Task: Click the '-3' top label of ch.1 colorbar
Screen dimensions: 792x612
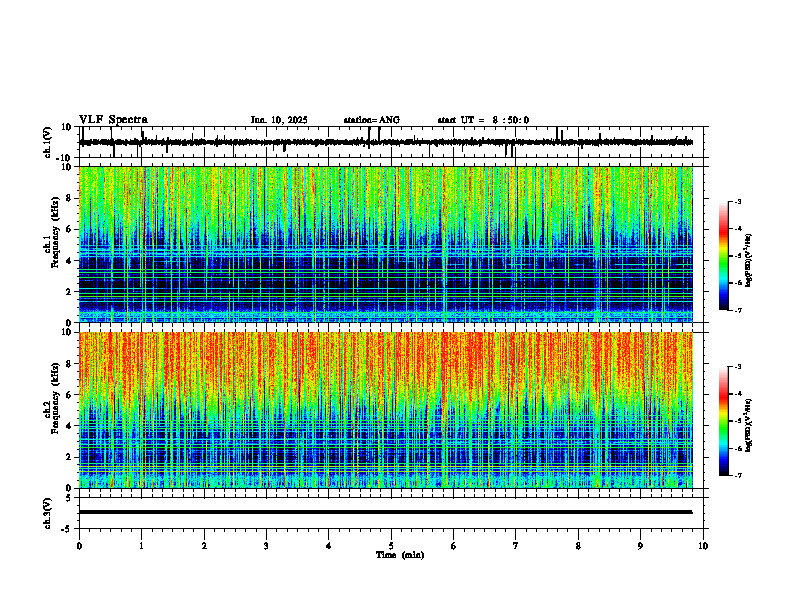Action: (x=737, y=201)
